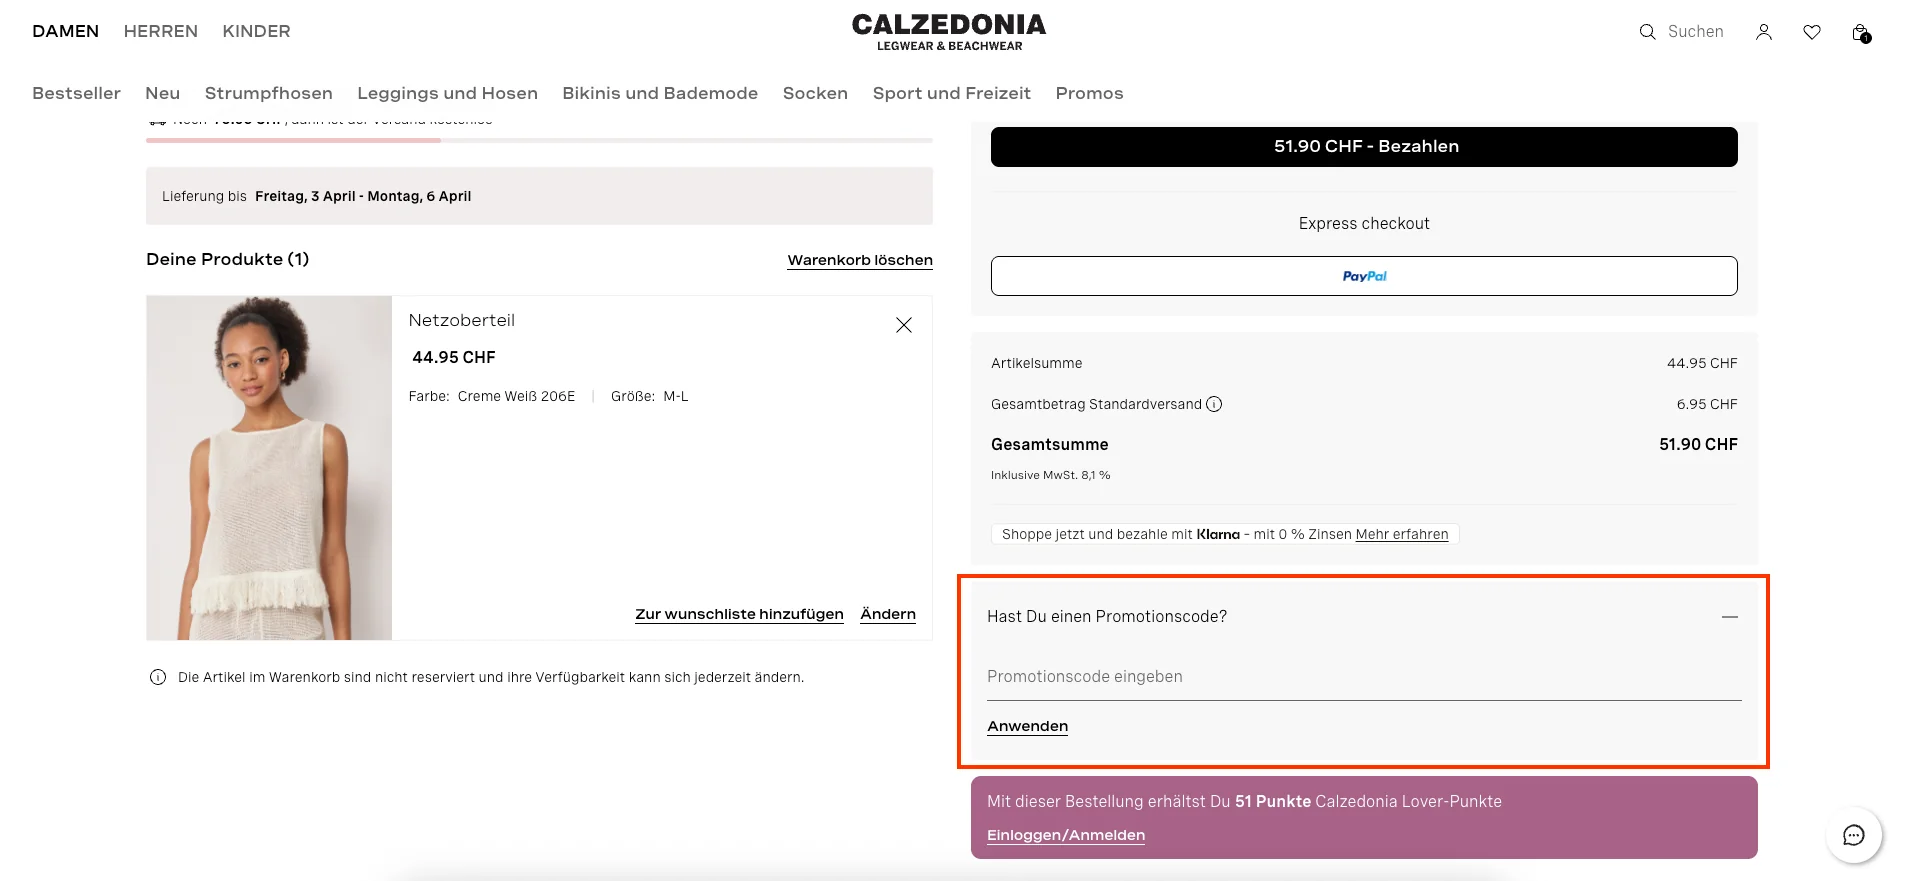The width and height of the screenshot is (1906, 881).
Task: Click the 51.90 CHF Bezahlen button
Action: (1364, 146)
